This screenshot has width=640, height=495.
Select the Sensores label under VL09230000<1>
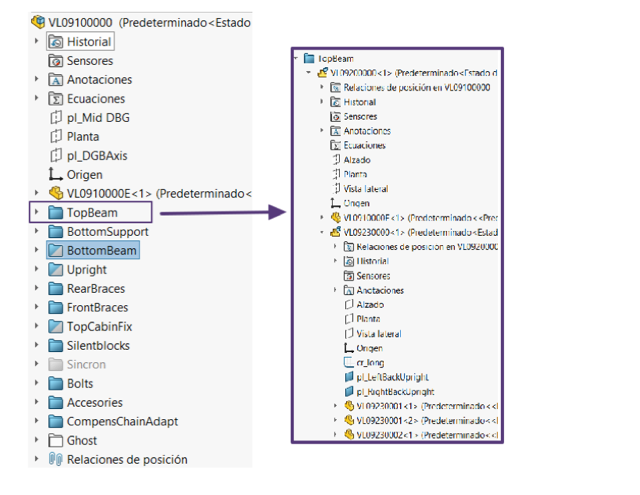click(373, 276)
